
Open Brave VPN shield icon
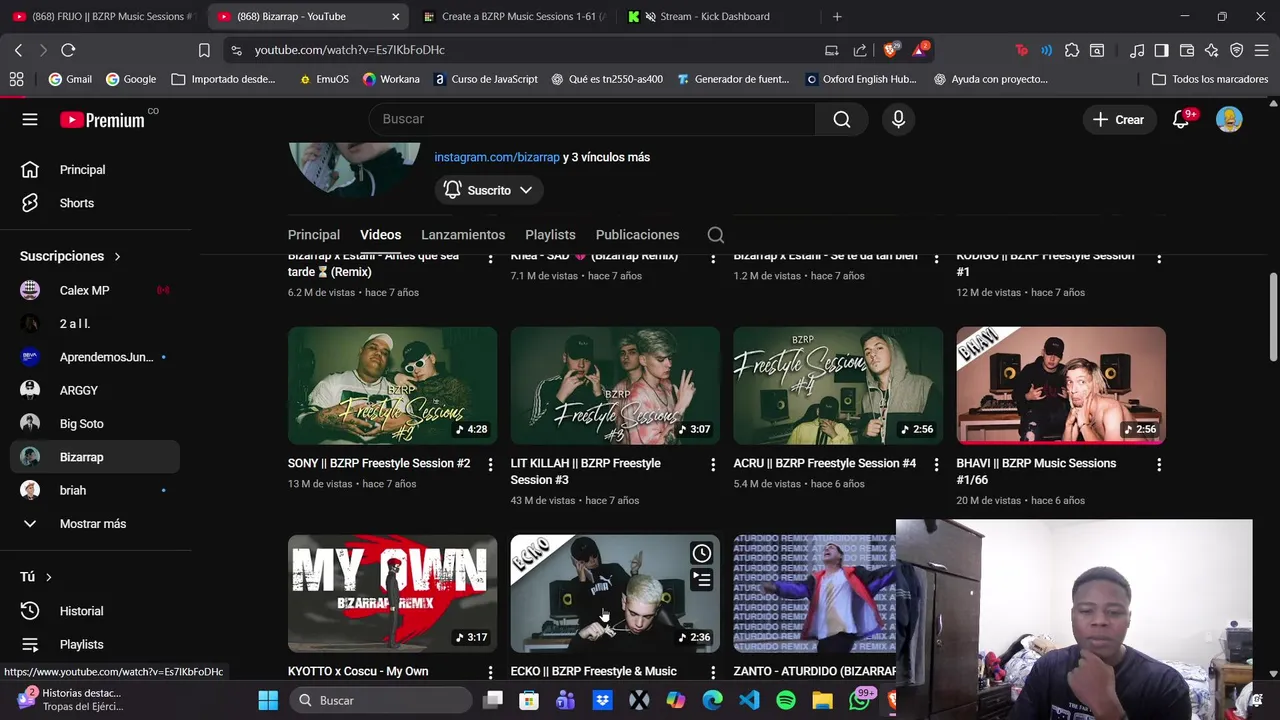(1237, 50)
